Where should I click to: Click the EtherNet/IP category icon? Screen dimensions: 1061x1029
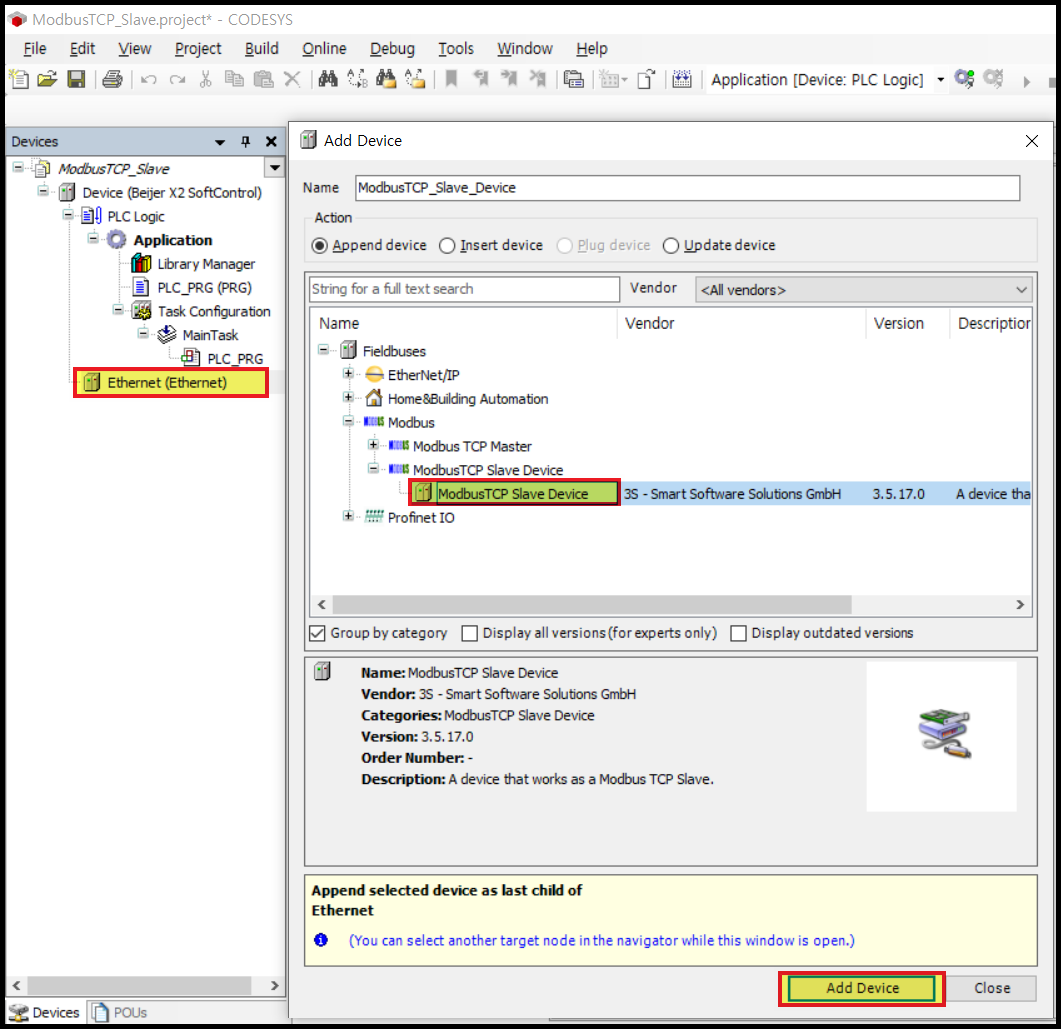[374, 375]
